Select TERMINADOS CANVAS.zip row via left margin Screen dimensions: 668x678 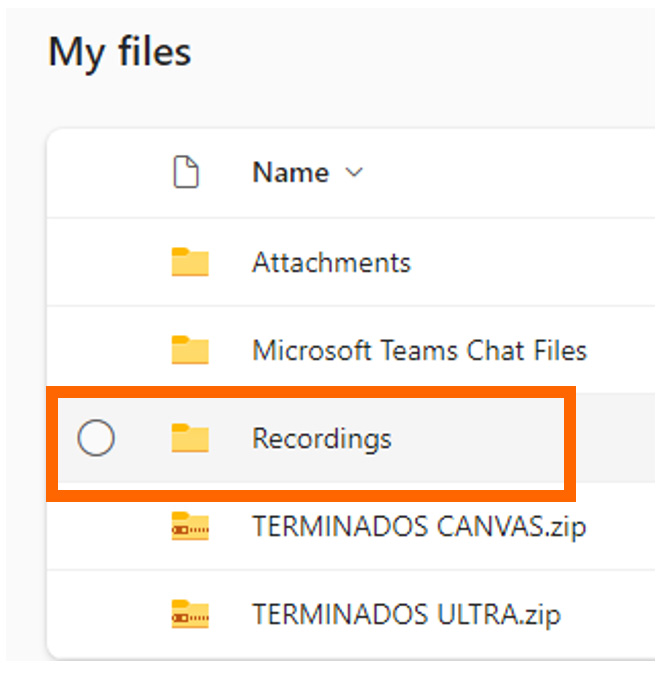click(x=96, y=527)
